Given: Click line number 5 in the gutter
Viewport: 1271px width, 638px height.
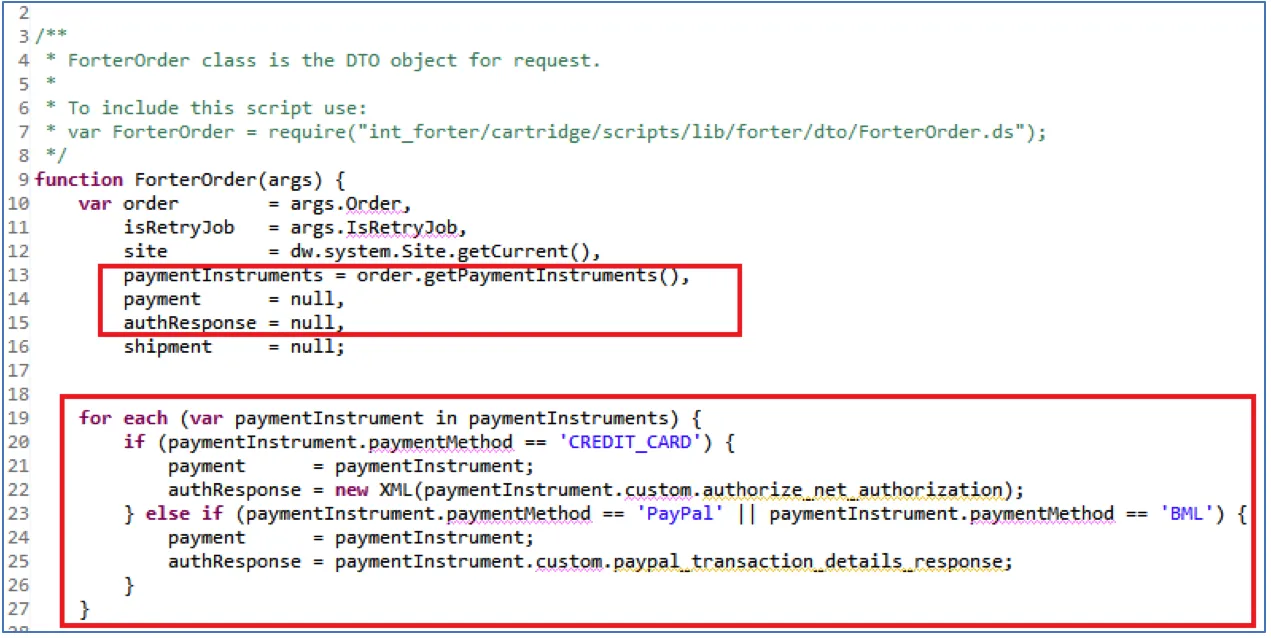Looking at the screenshot, I should click(24, 84).
